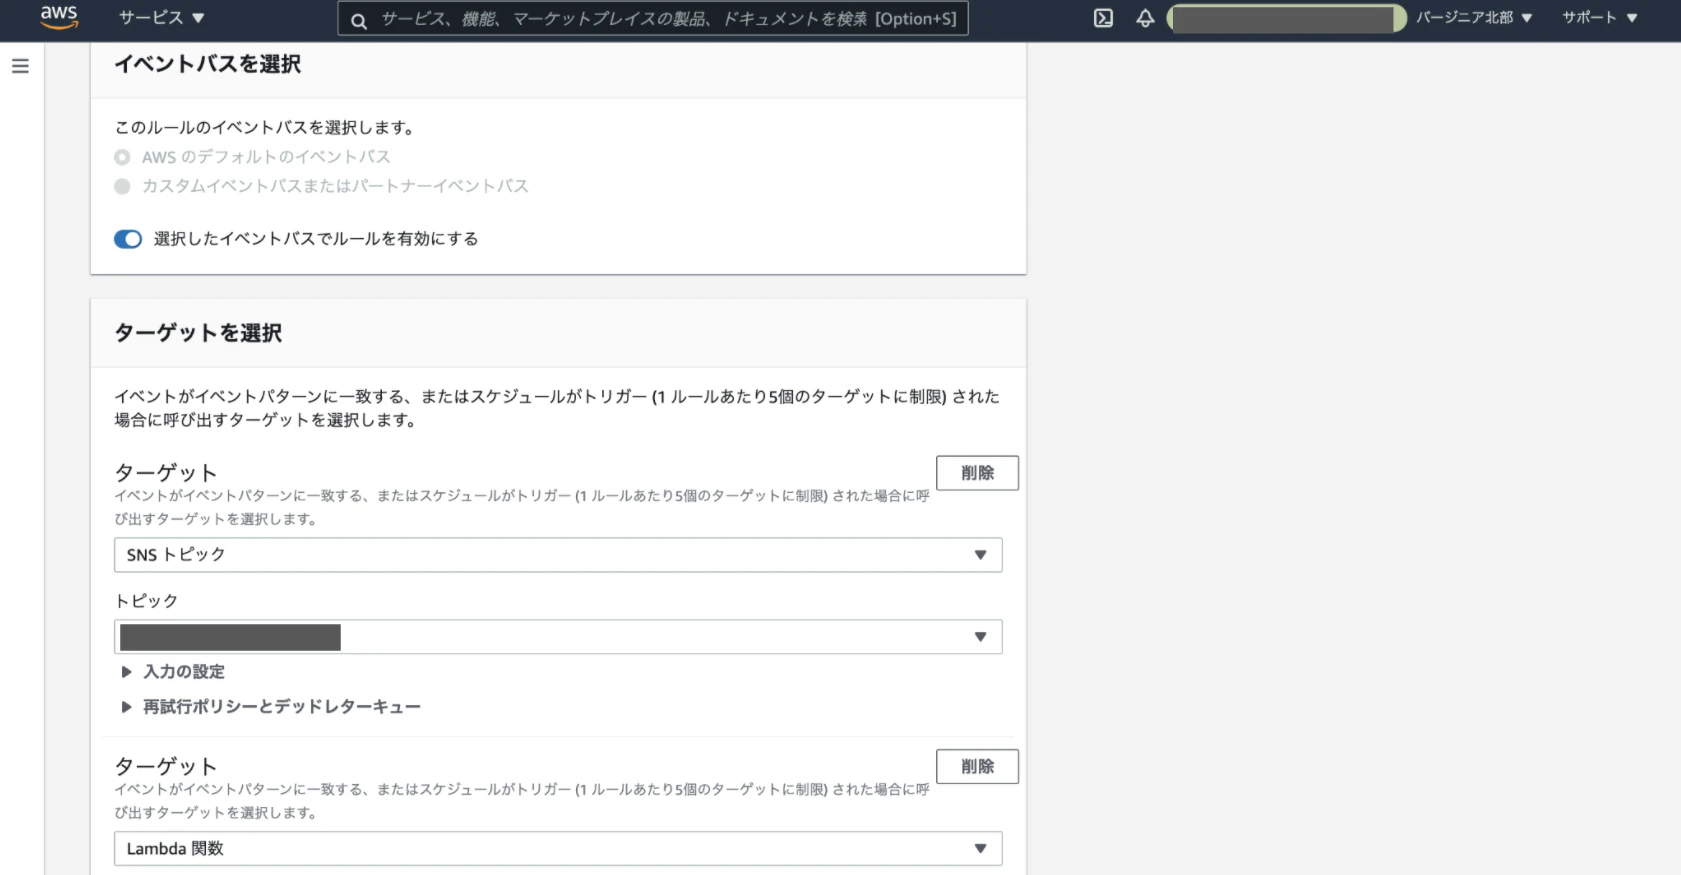Open the バージニア北部 region menu

coord(1473,18)
